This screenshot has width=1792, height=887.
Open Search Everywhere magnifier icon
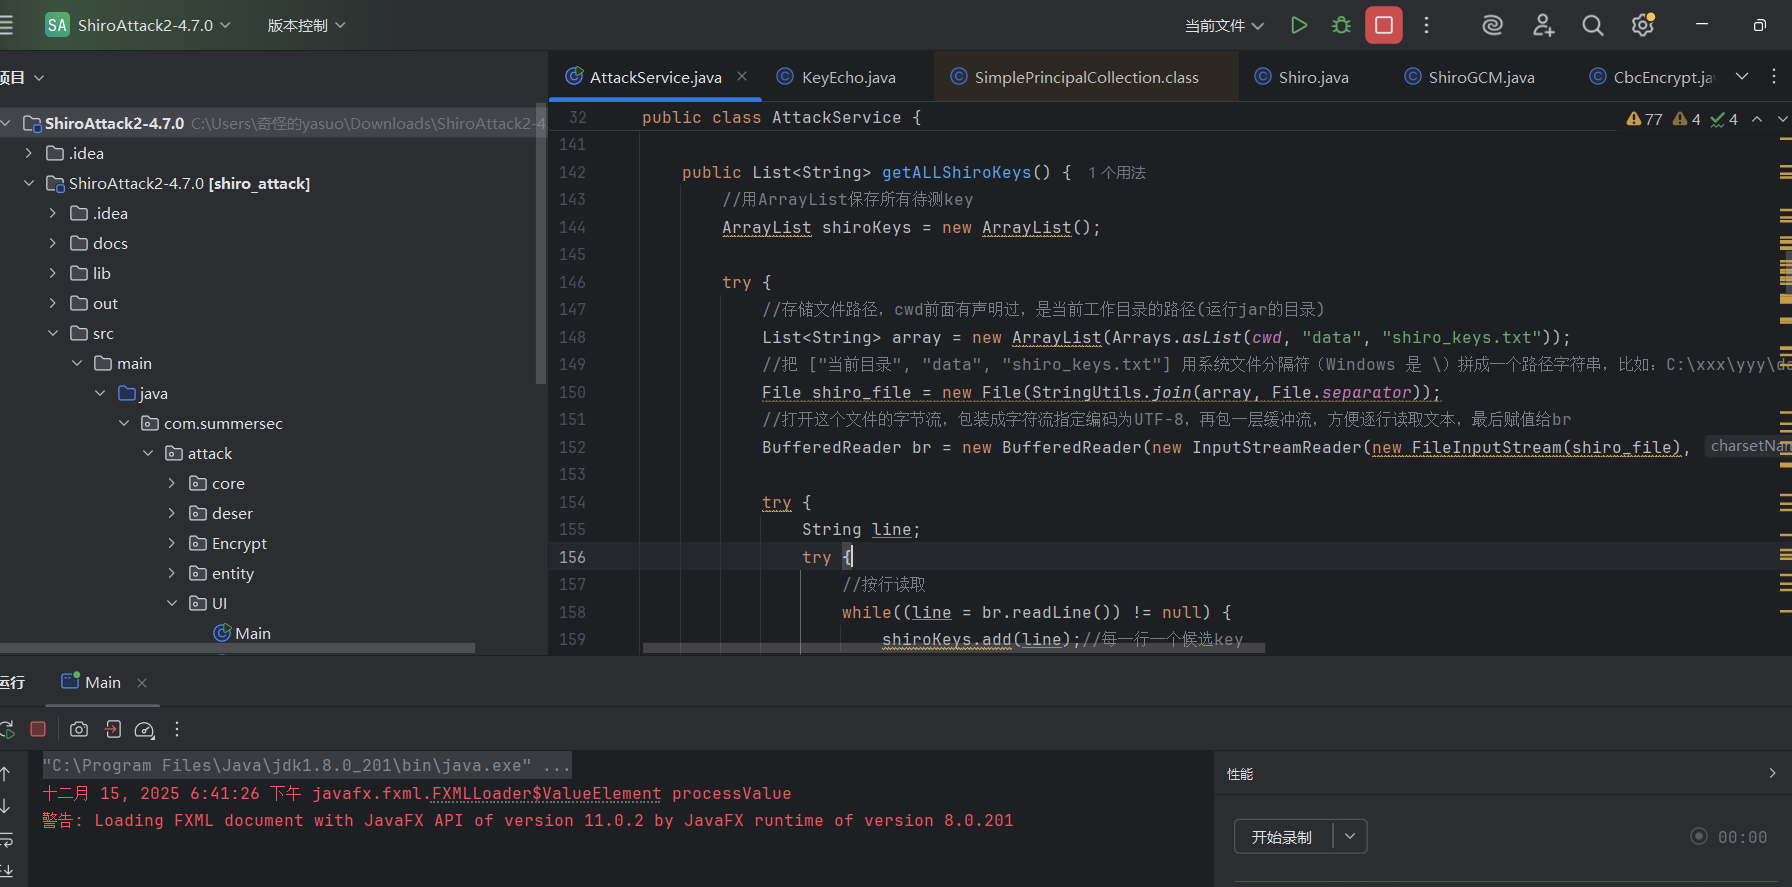coord(1592,25)
